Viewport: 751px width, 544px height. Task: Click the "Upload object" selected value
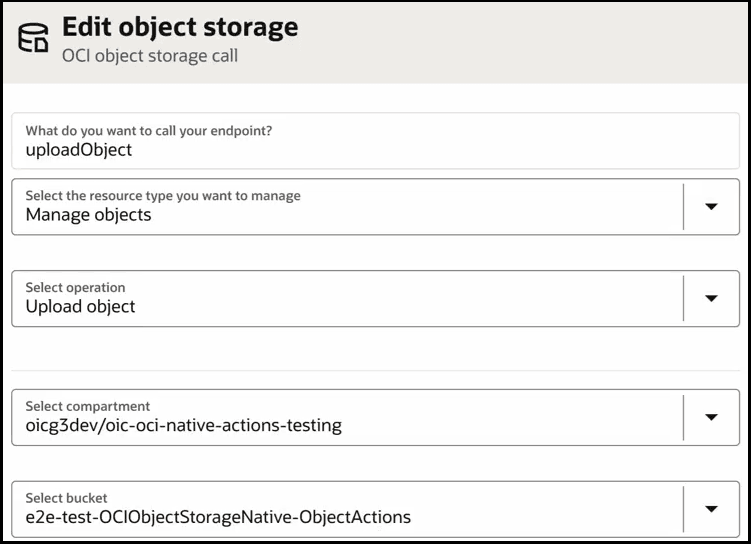click(x=80, y=306)
